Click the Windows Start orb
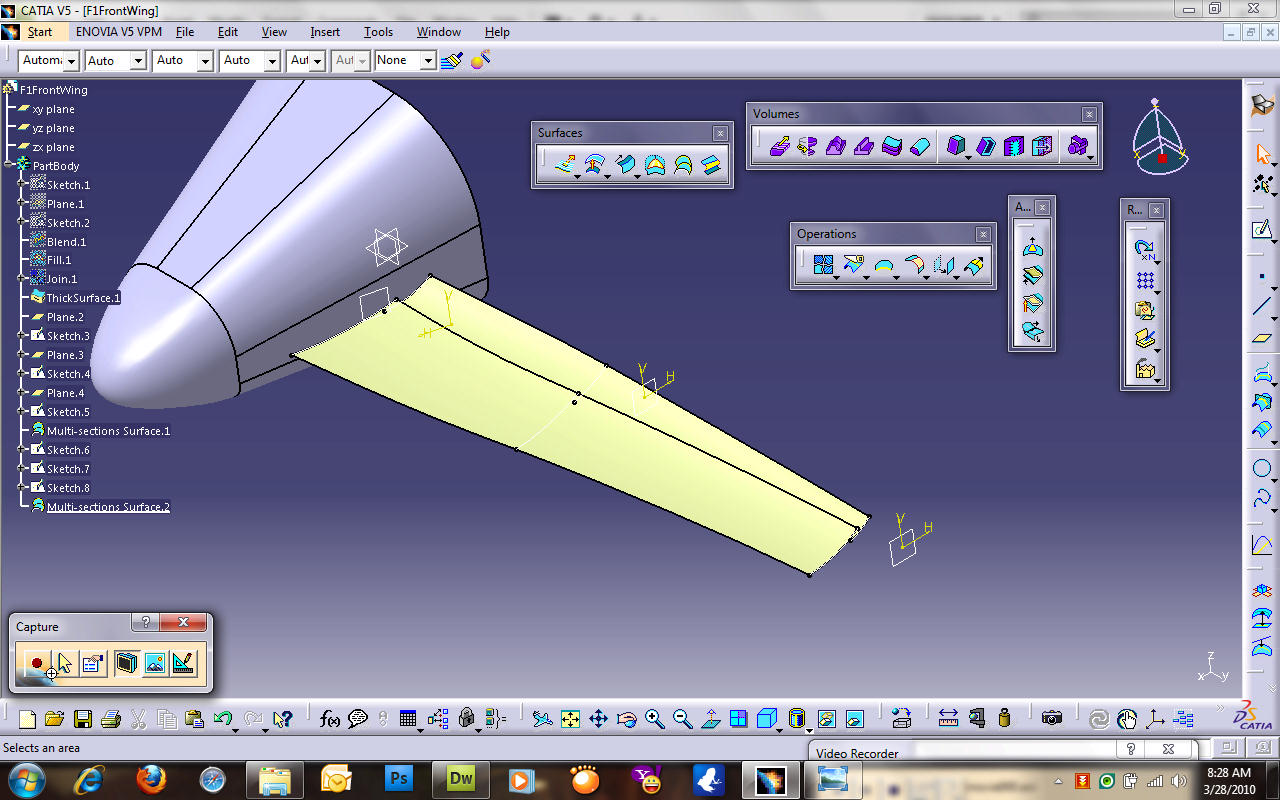1280x800 pixels. point(25,778)
